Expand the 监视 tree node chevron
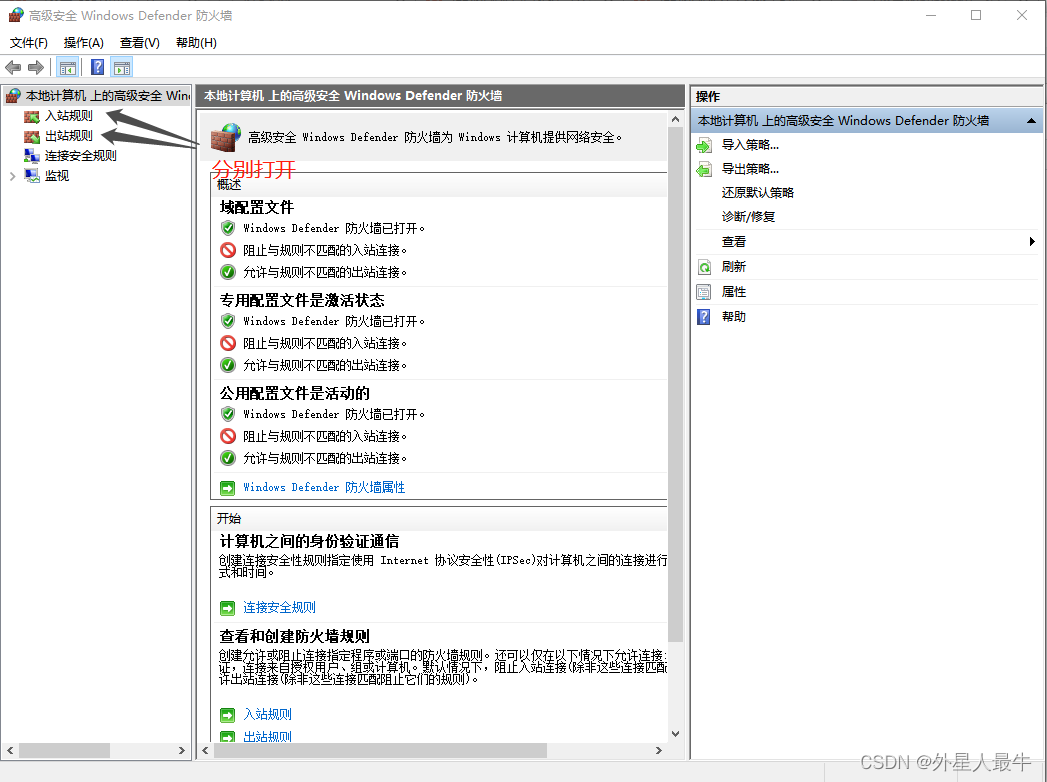Image resolution: width=1047 pixels, height=782 pixels. (12, 176)
